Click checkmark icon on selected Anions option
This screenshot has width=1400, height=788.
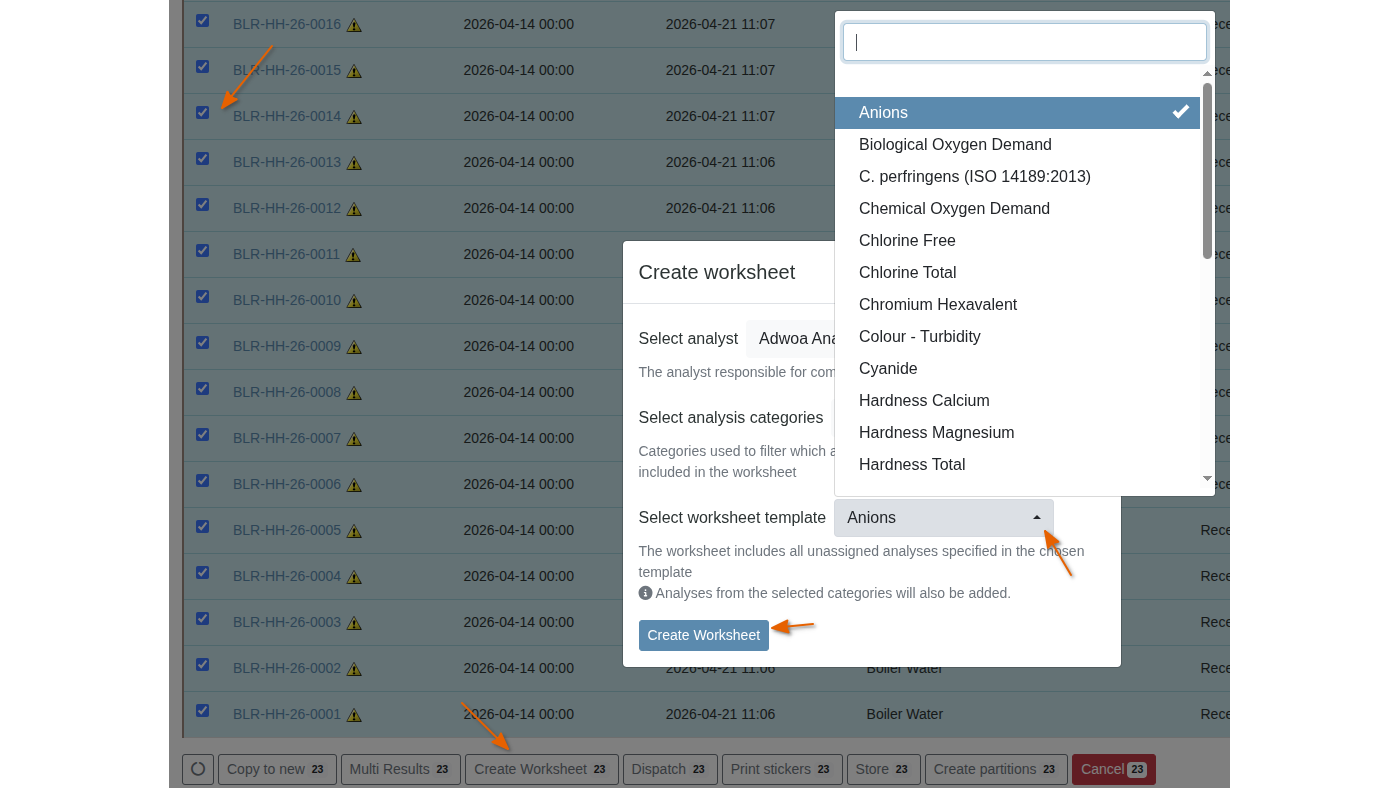pyautogui.click(x=1181, y=112)
